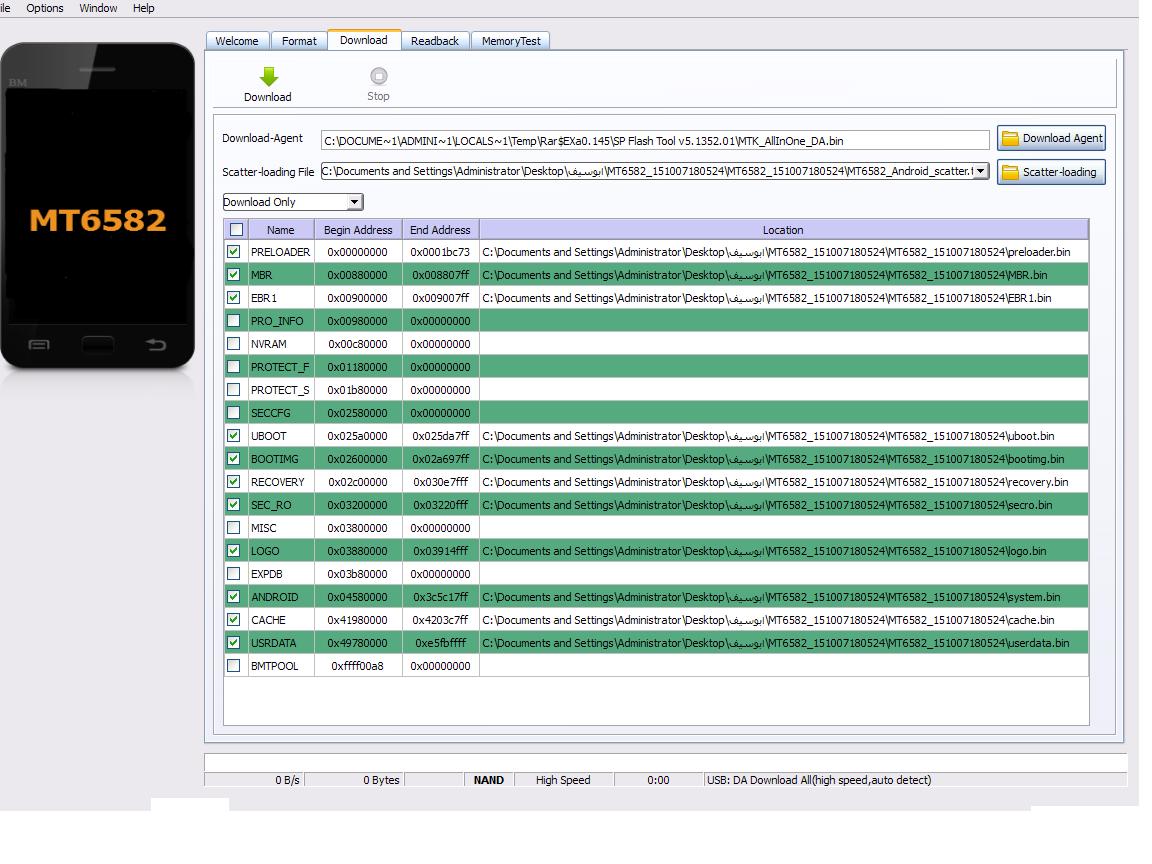
Task: Click the Download-Agent path field
Action: [x=655, y=140]
